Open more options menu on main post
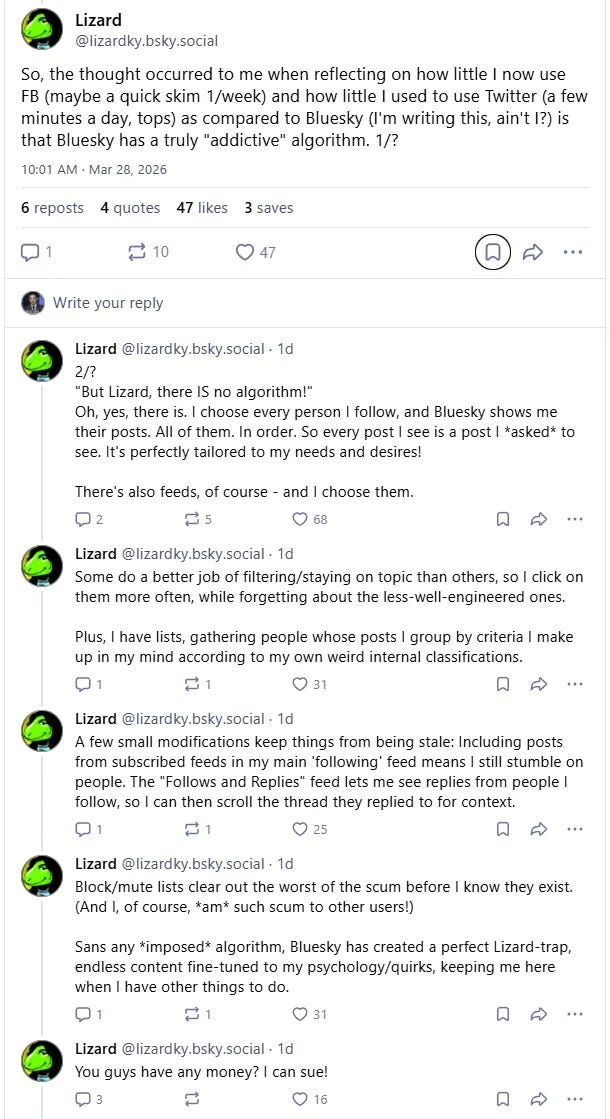Viewport: 610px width, 1119px height. pyautogui.click(x=573, y=252)
